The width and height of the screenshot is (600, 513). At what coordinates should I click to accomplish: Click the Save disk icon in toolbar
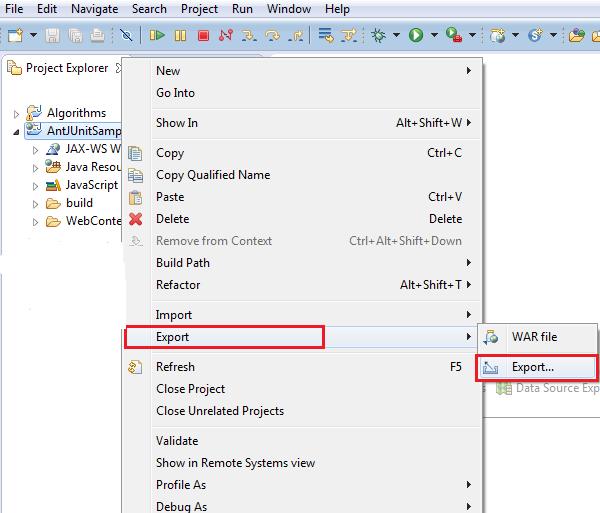point(53,36)
